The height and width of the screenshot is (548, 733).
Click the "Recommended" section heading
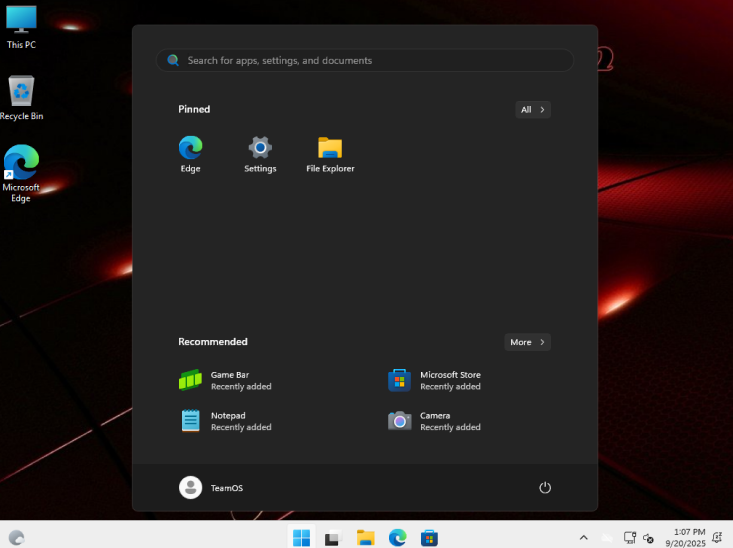pos(213,342)
